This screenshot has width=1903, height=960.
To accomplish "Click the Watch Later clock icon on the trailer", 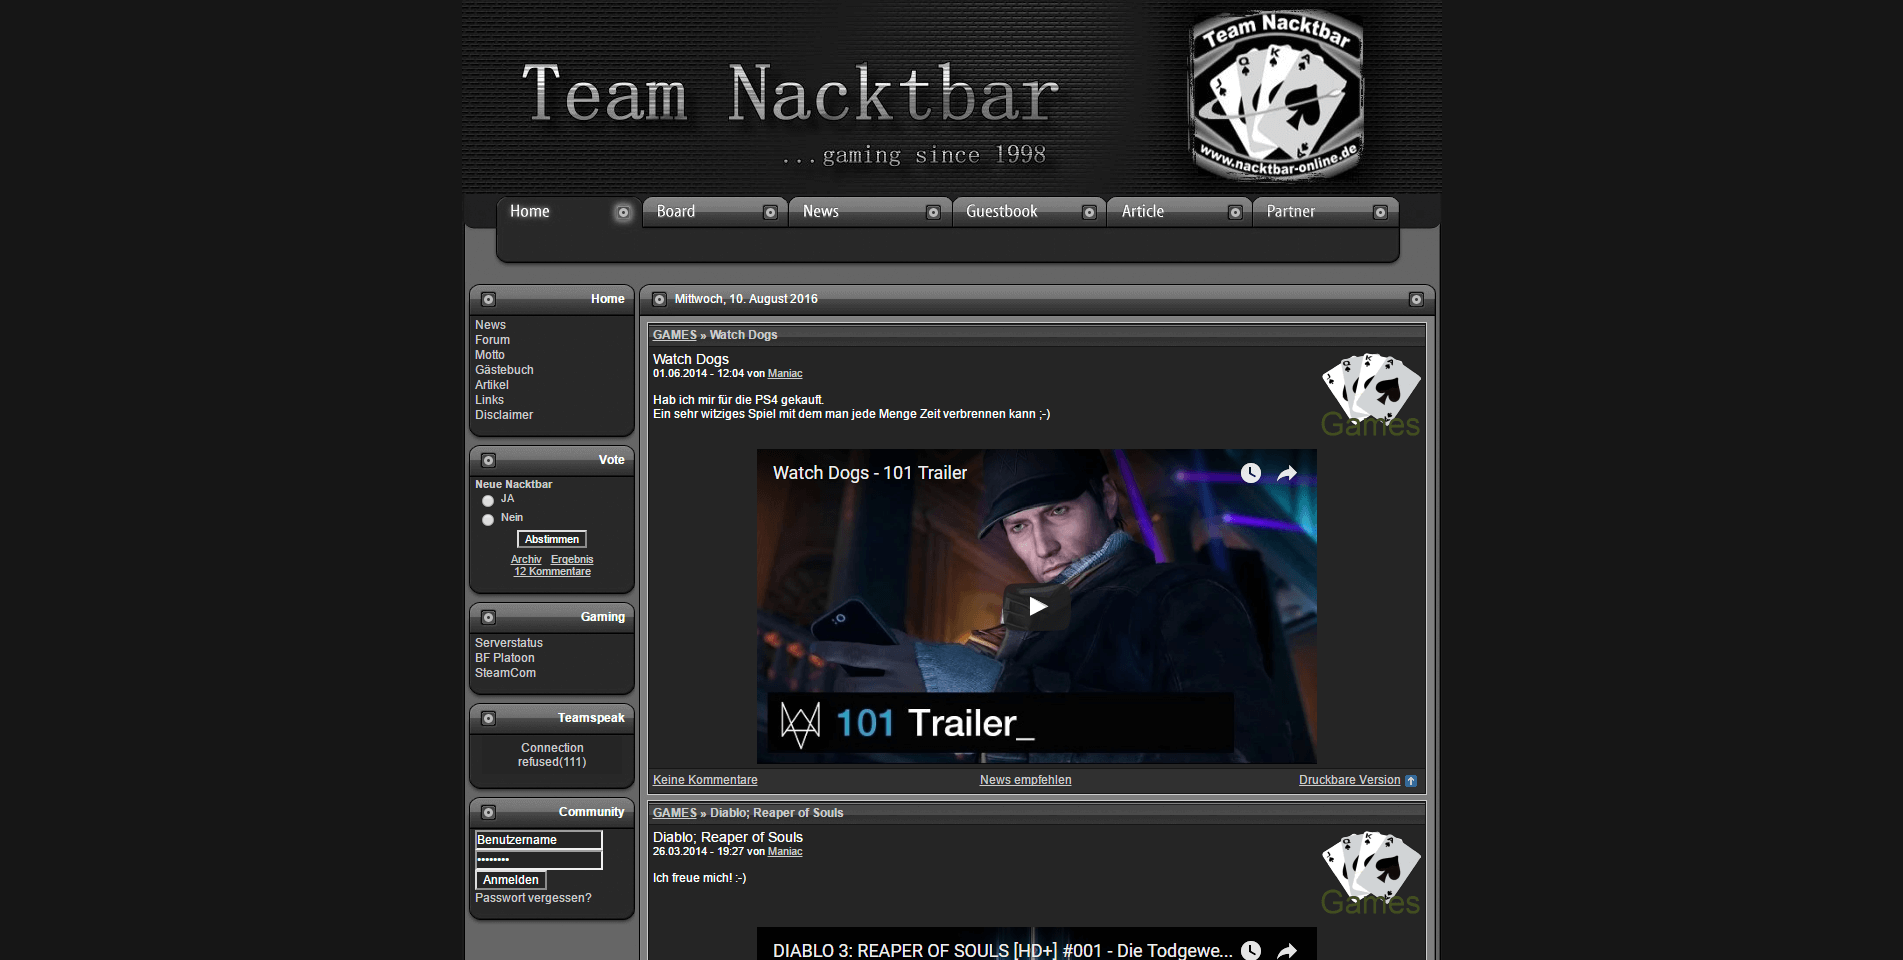I will (1251, 473).
